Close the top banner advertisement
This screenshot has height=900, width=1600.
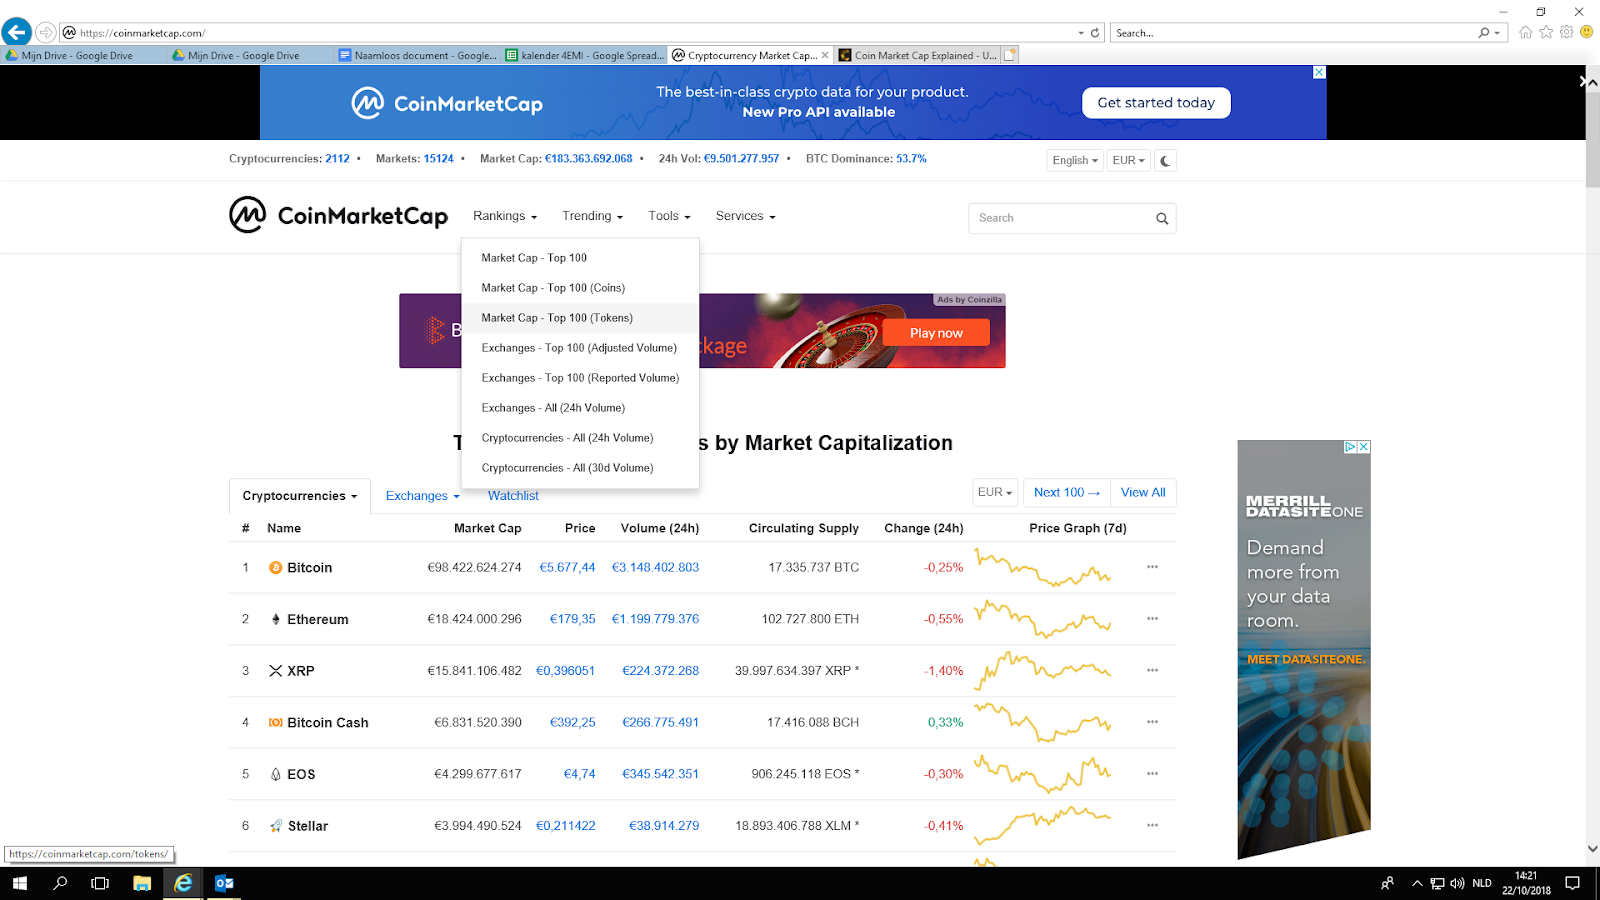[x=1319, y=72]
